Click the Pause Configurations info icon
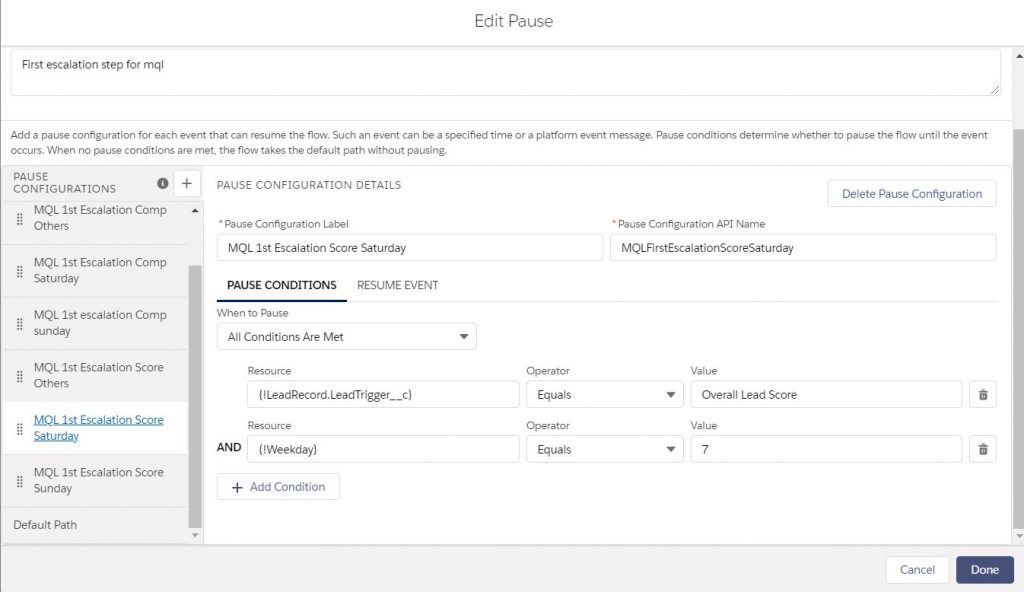The width and height of the screenshot is (1024, 592). coord(163,183)
